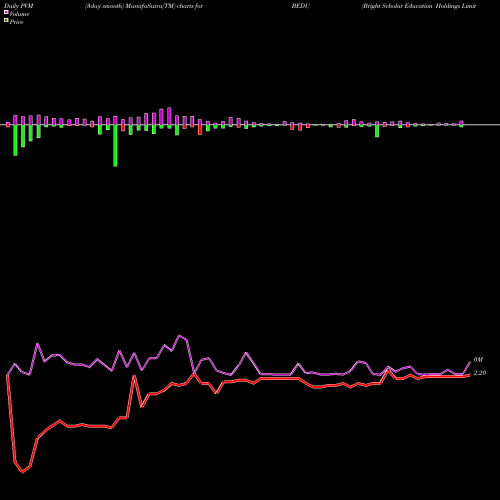Click the lowest point of the red price line
Image resolution: width=500 pixels, height=500 pixels.
pyautogui.click(x=22, y=472)
